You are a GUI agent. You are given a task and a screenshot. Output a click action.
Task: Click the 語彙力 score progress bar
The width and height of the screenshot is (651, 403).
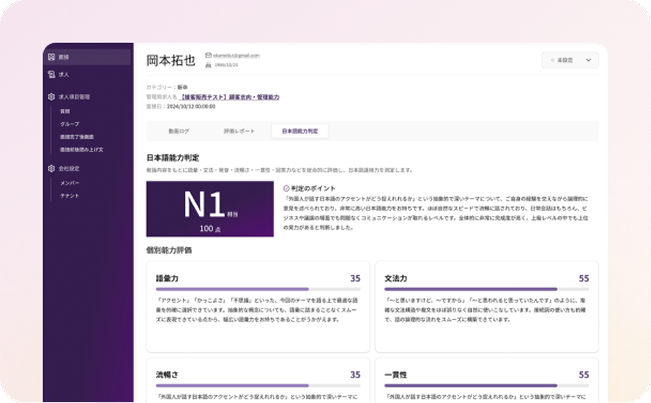coord(257,289)
